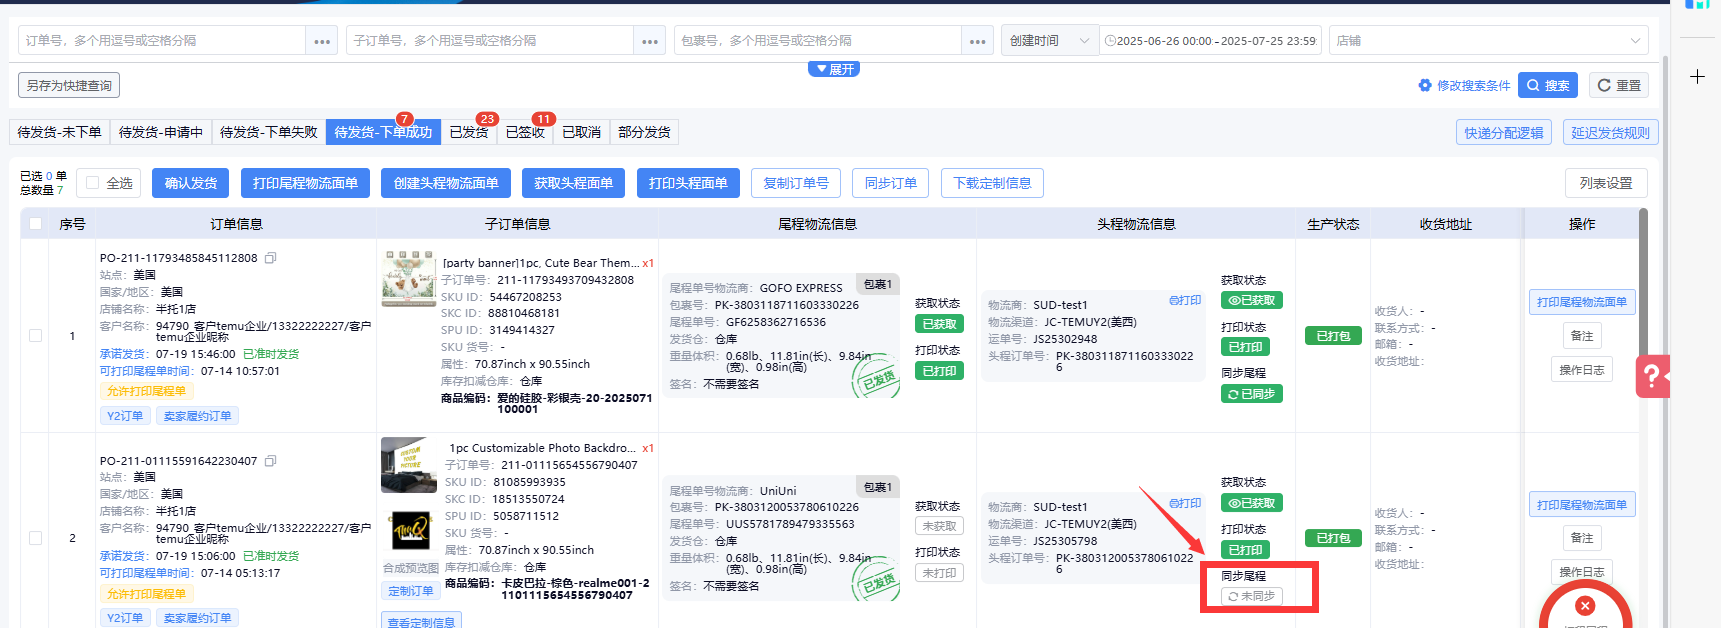This screenshot has height=628, width=1721.
Task: Click the 未同步 sync status in row 2
Action: tap(1251, 596)
